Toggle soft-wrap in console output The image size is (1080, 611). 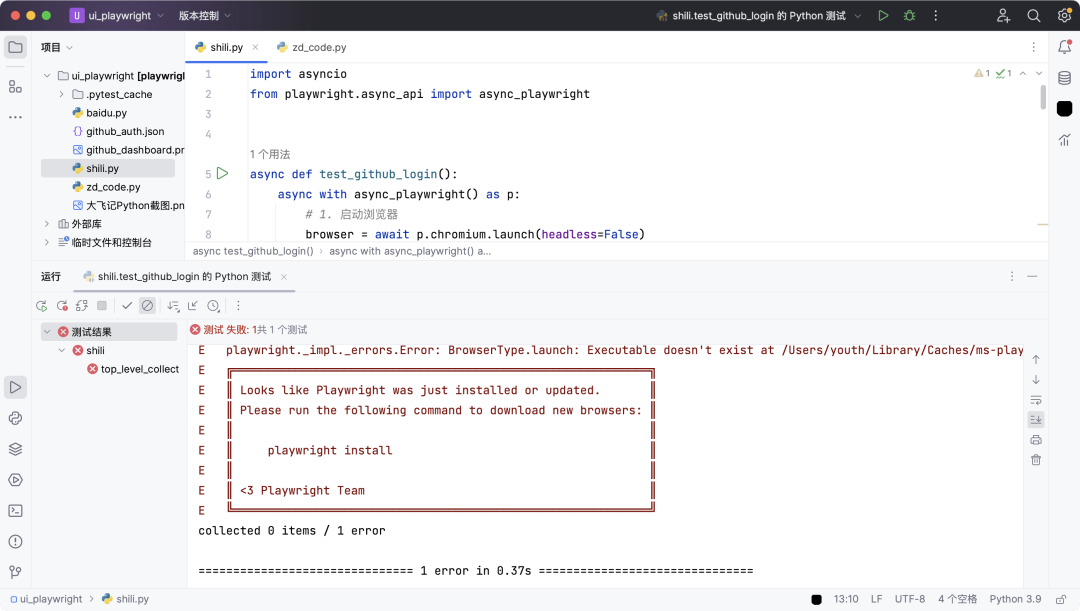click(x=1036, y=400)
